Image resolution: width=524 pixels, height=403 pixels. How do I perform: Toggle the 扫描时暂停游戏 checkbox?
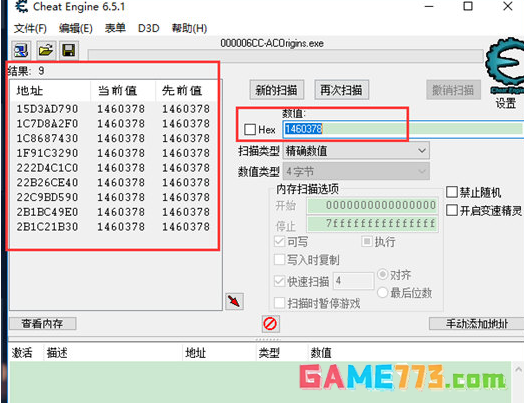[279, 303]
